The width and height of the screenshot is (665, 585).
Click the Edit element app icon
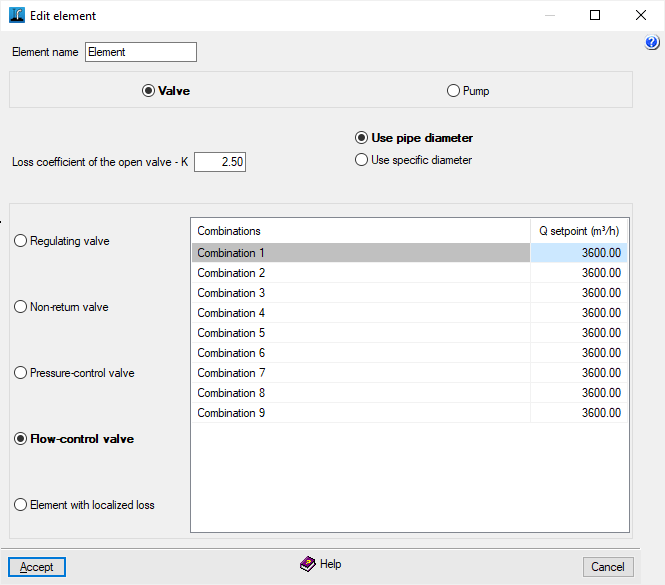[17, 15]
